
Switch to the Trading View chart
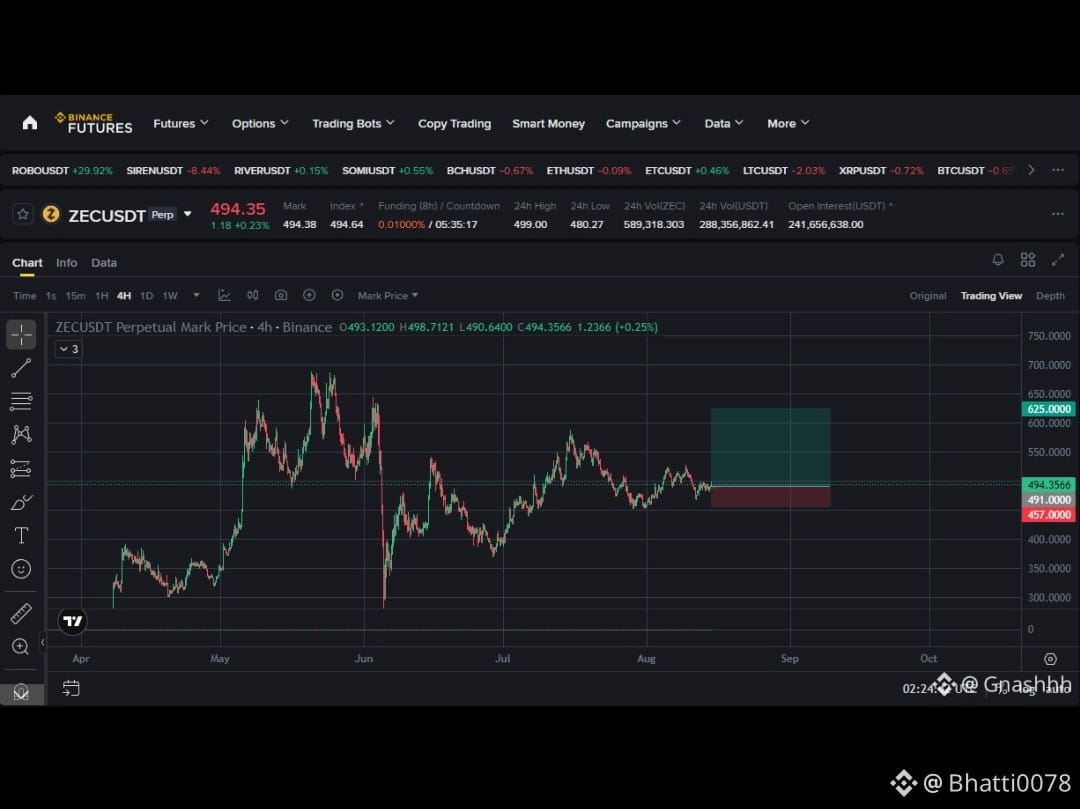(x=991, y=296)
